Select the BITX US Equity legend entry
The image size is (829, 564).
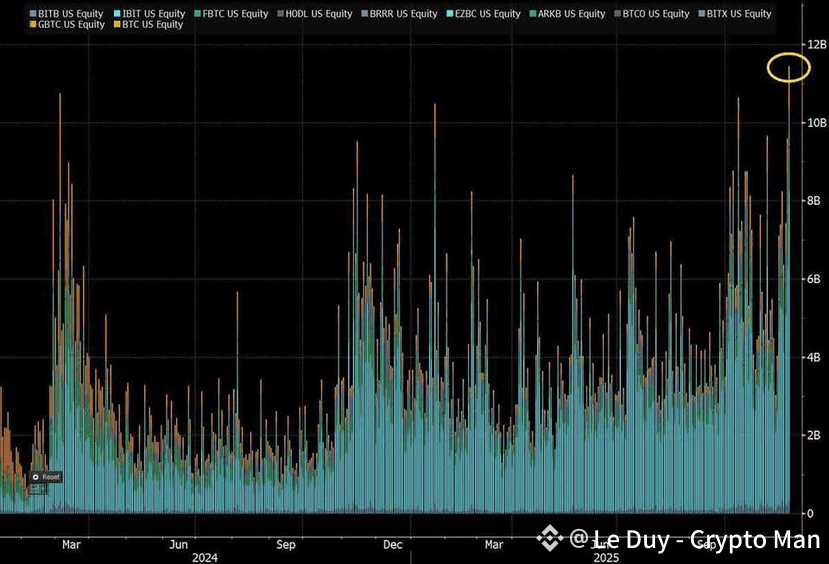coord(735,14)
